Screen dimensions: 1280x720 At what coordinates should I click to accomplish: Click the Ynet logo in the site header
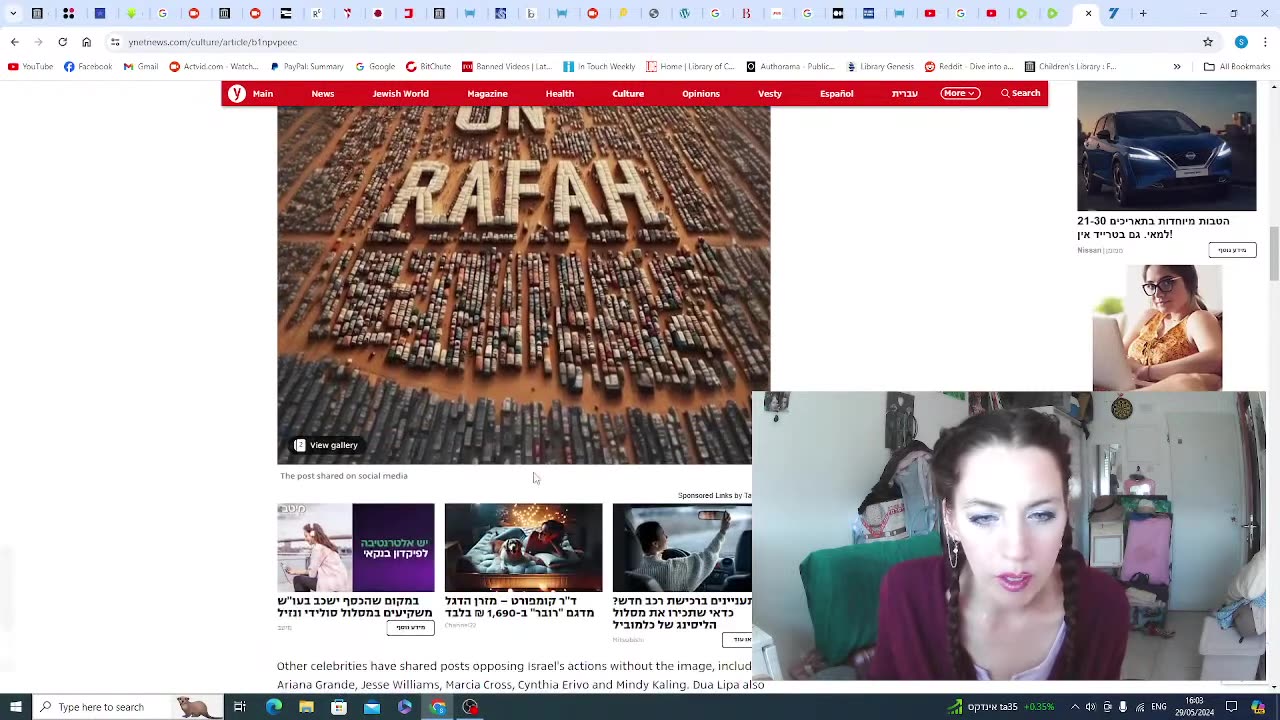tap(237, 93)
